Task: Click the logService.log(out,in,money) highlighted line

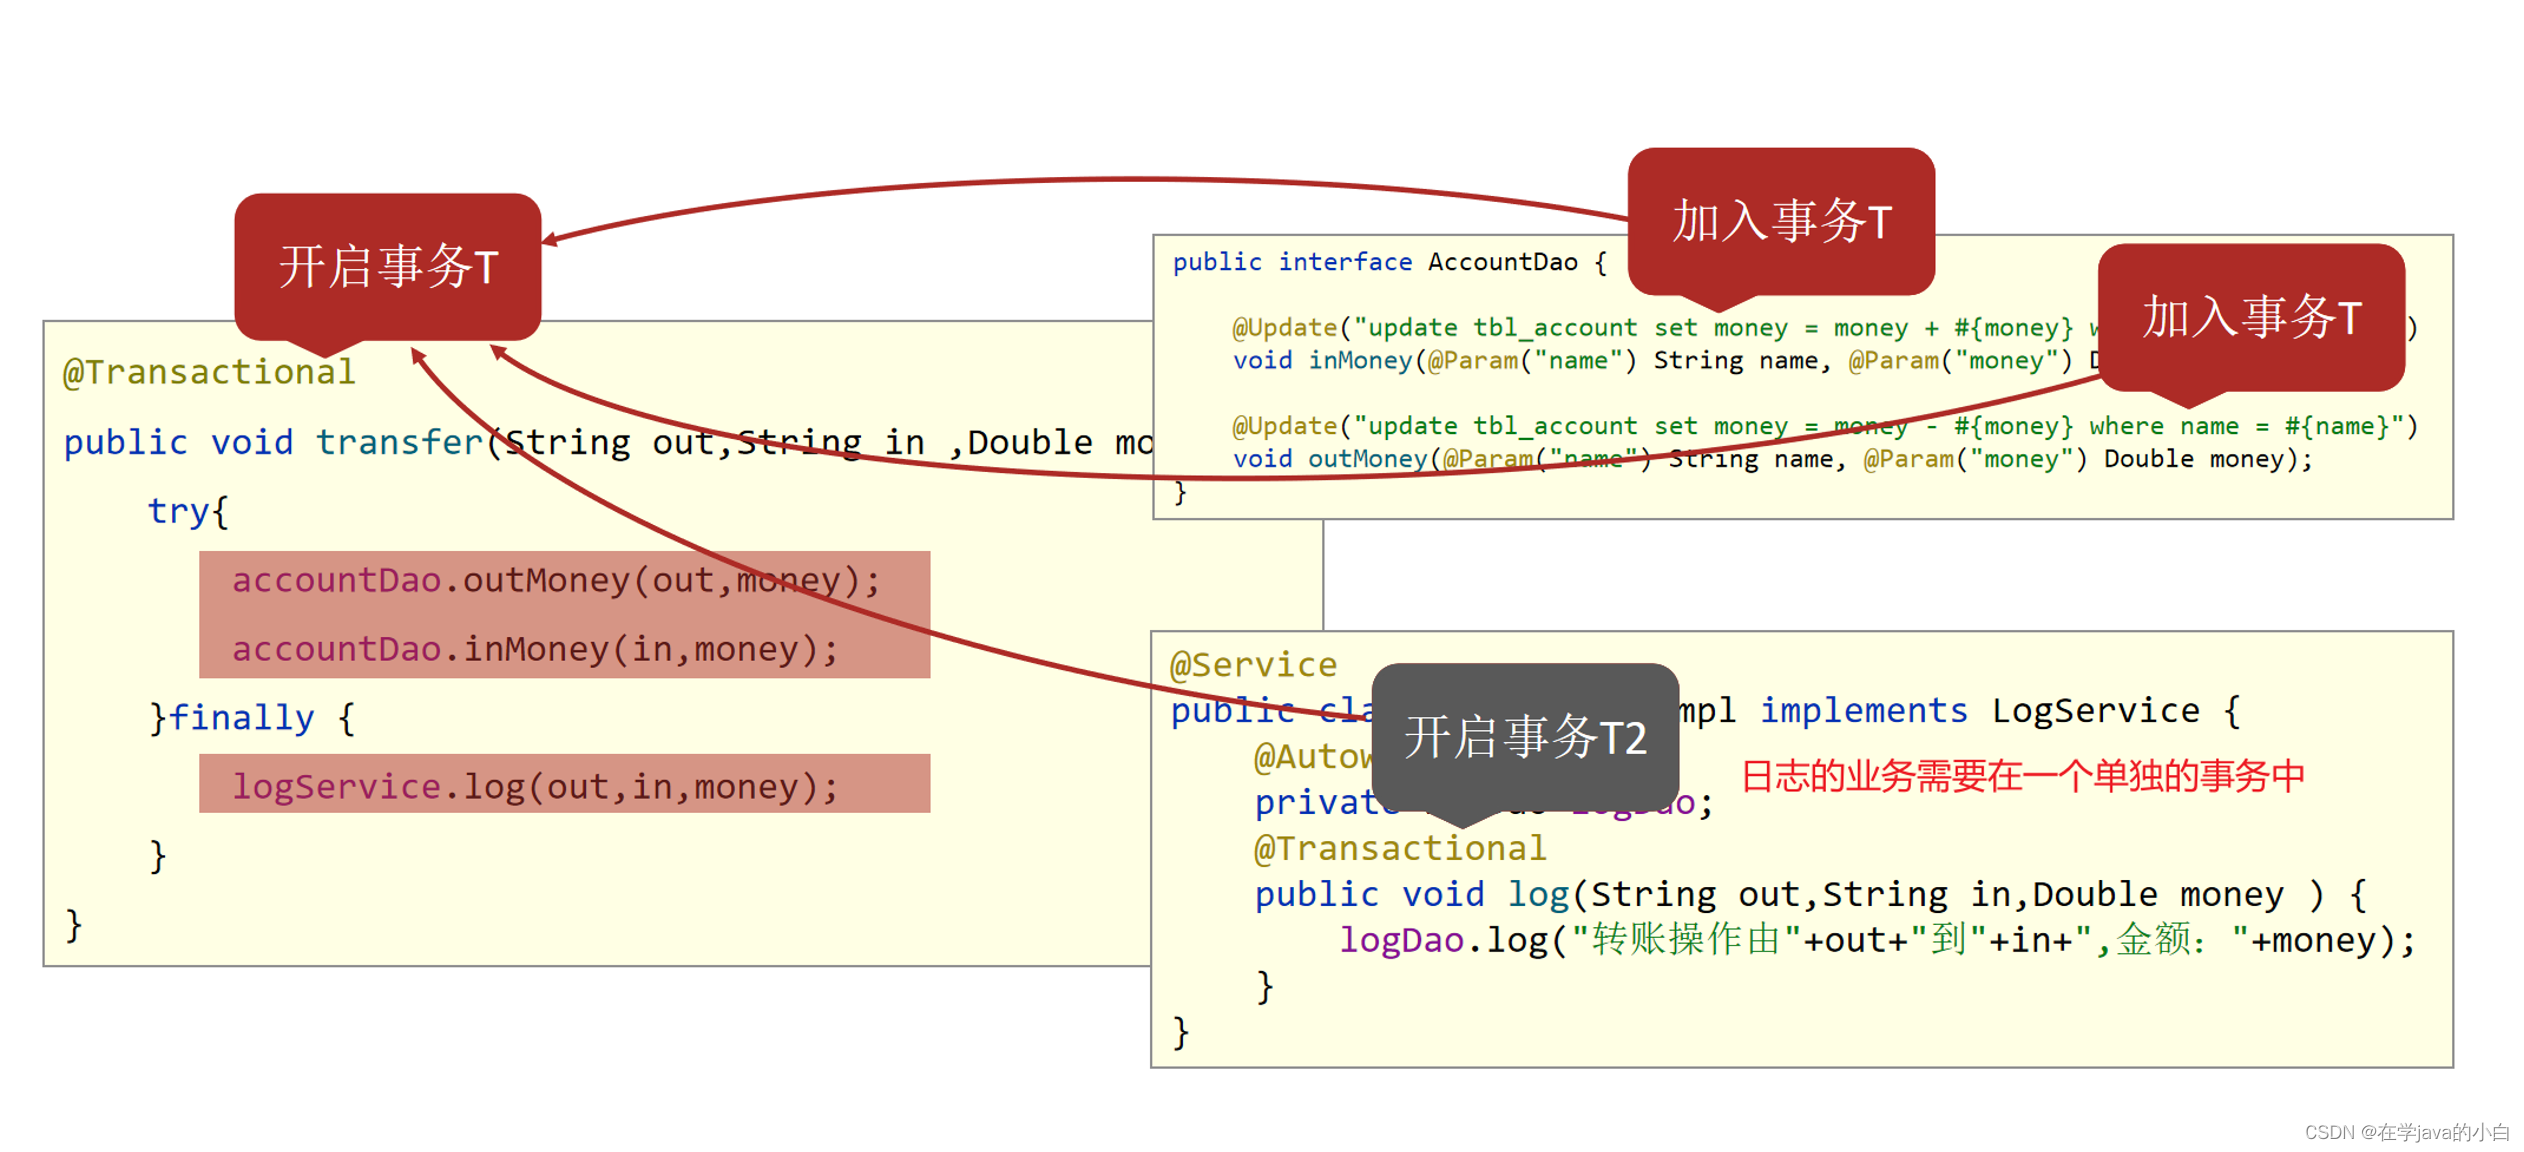Action: (535, 787)
